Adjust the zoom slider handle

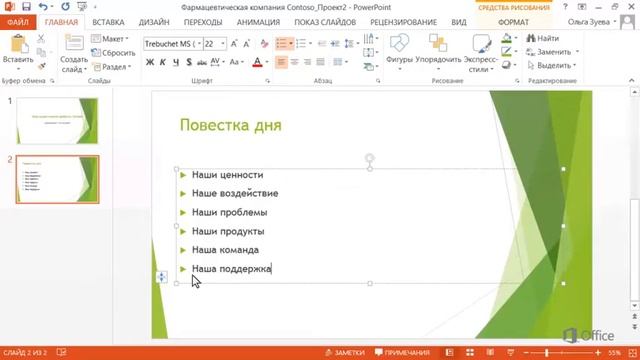547,352
